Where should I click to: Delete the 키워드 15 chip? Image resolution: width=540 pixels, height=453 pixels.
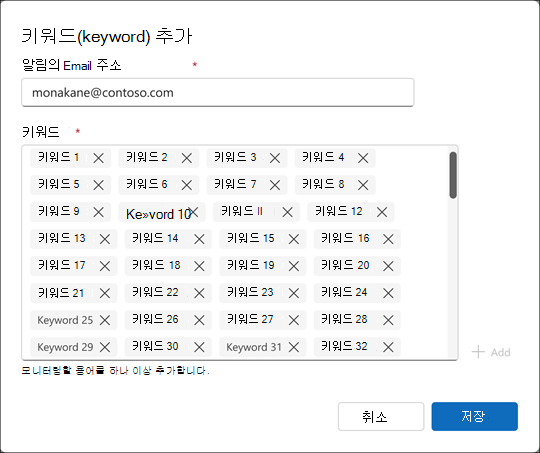coord(294,239)
